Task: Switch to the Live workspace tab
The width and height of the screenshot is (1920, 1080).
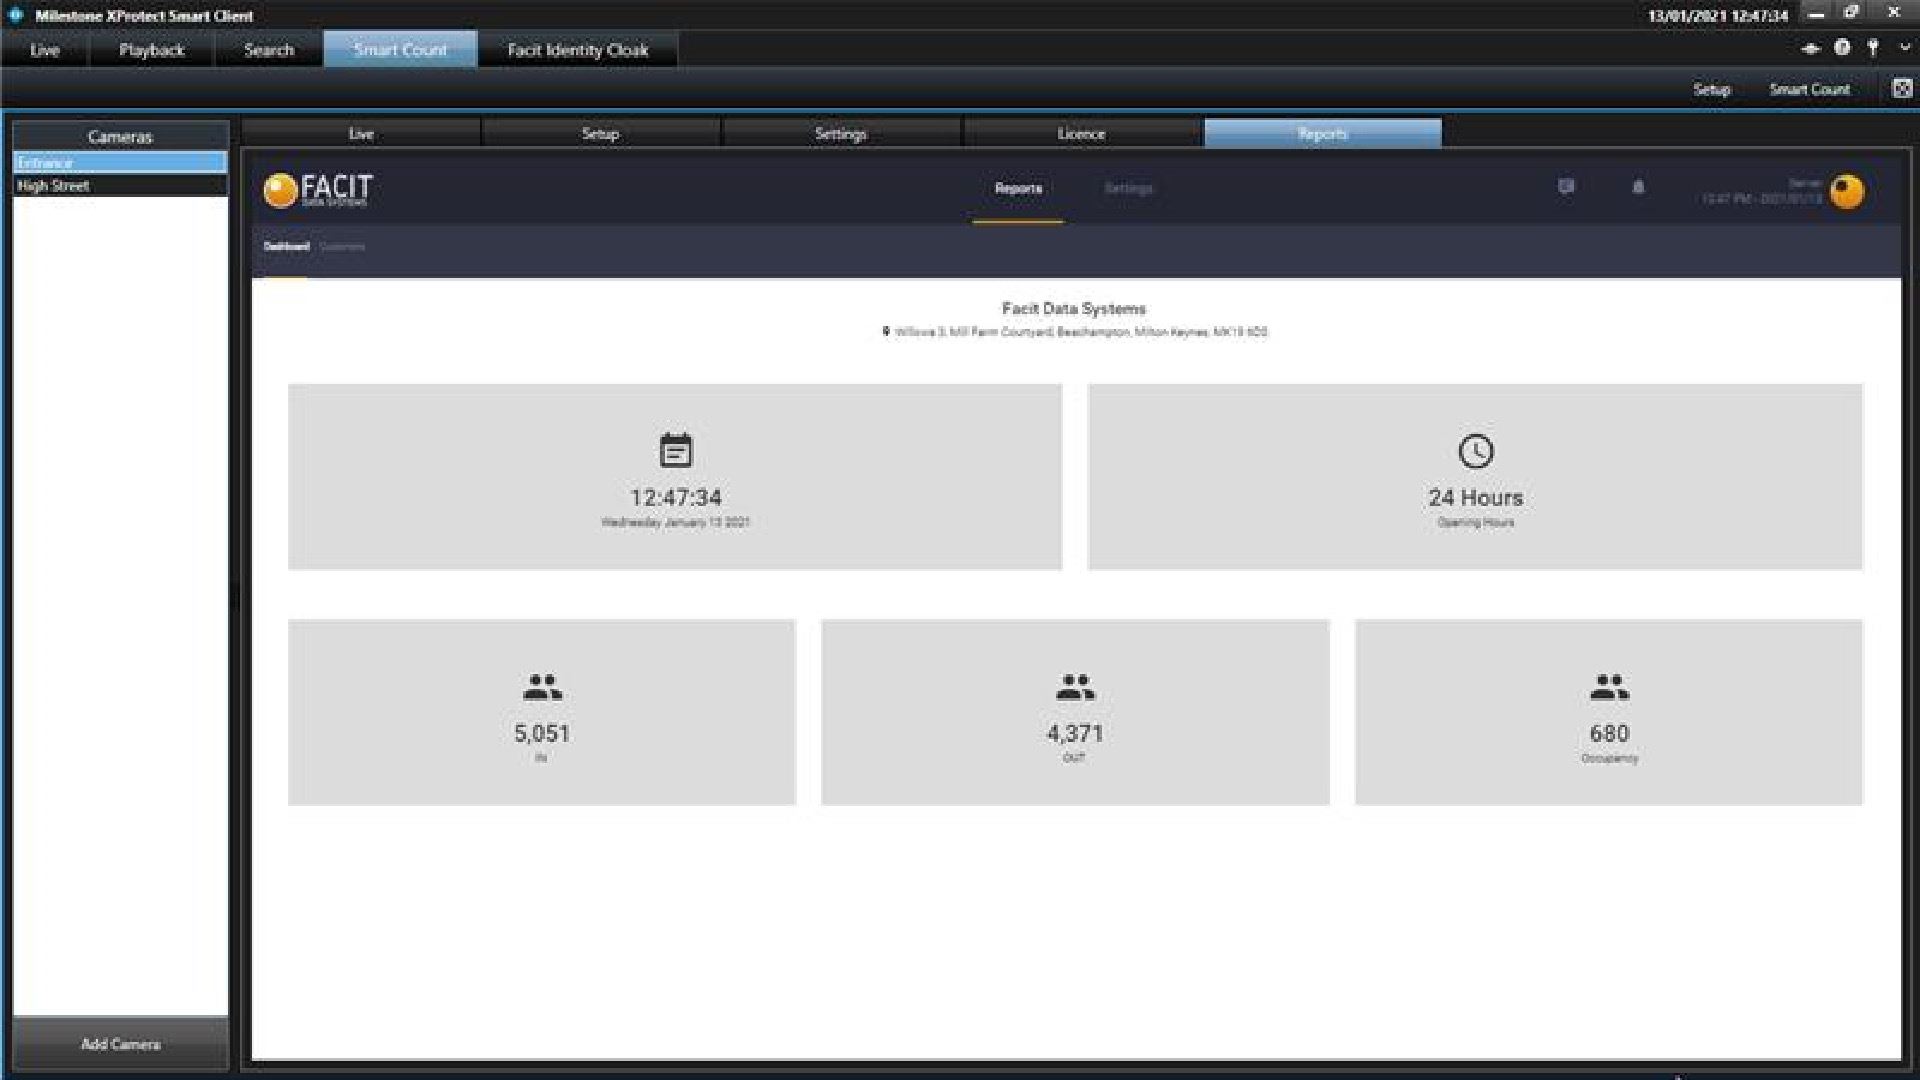Action: [45, 50]
